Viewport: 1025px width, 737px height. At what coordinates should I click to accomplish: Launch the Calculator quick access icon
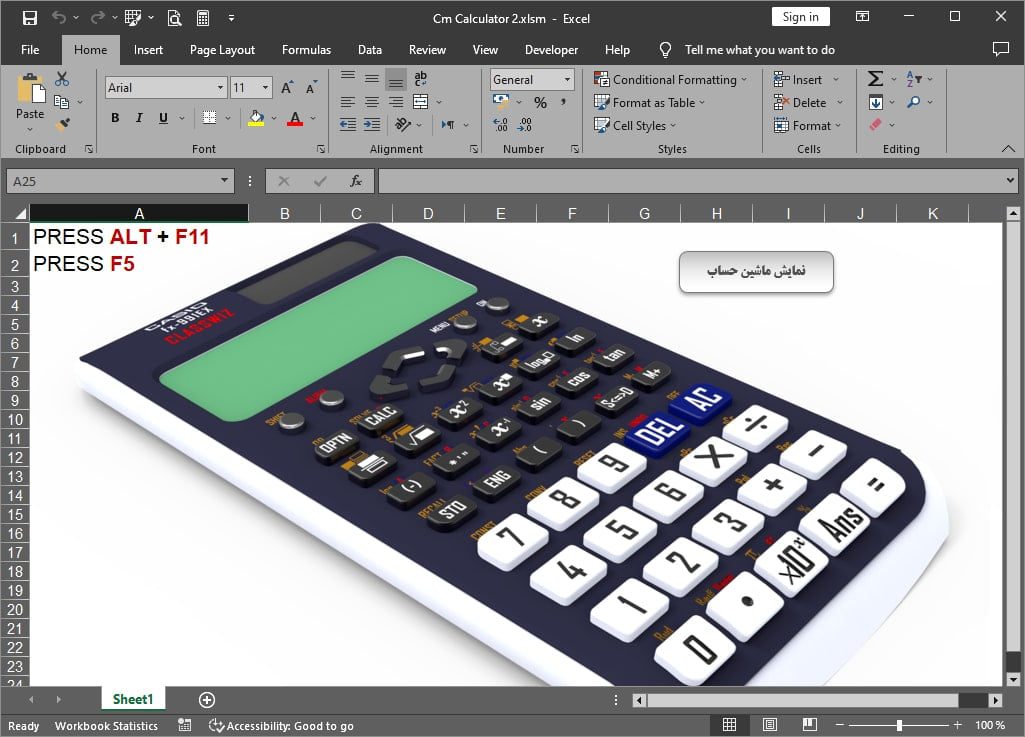203,18
